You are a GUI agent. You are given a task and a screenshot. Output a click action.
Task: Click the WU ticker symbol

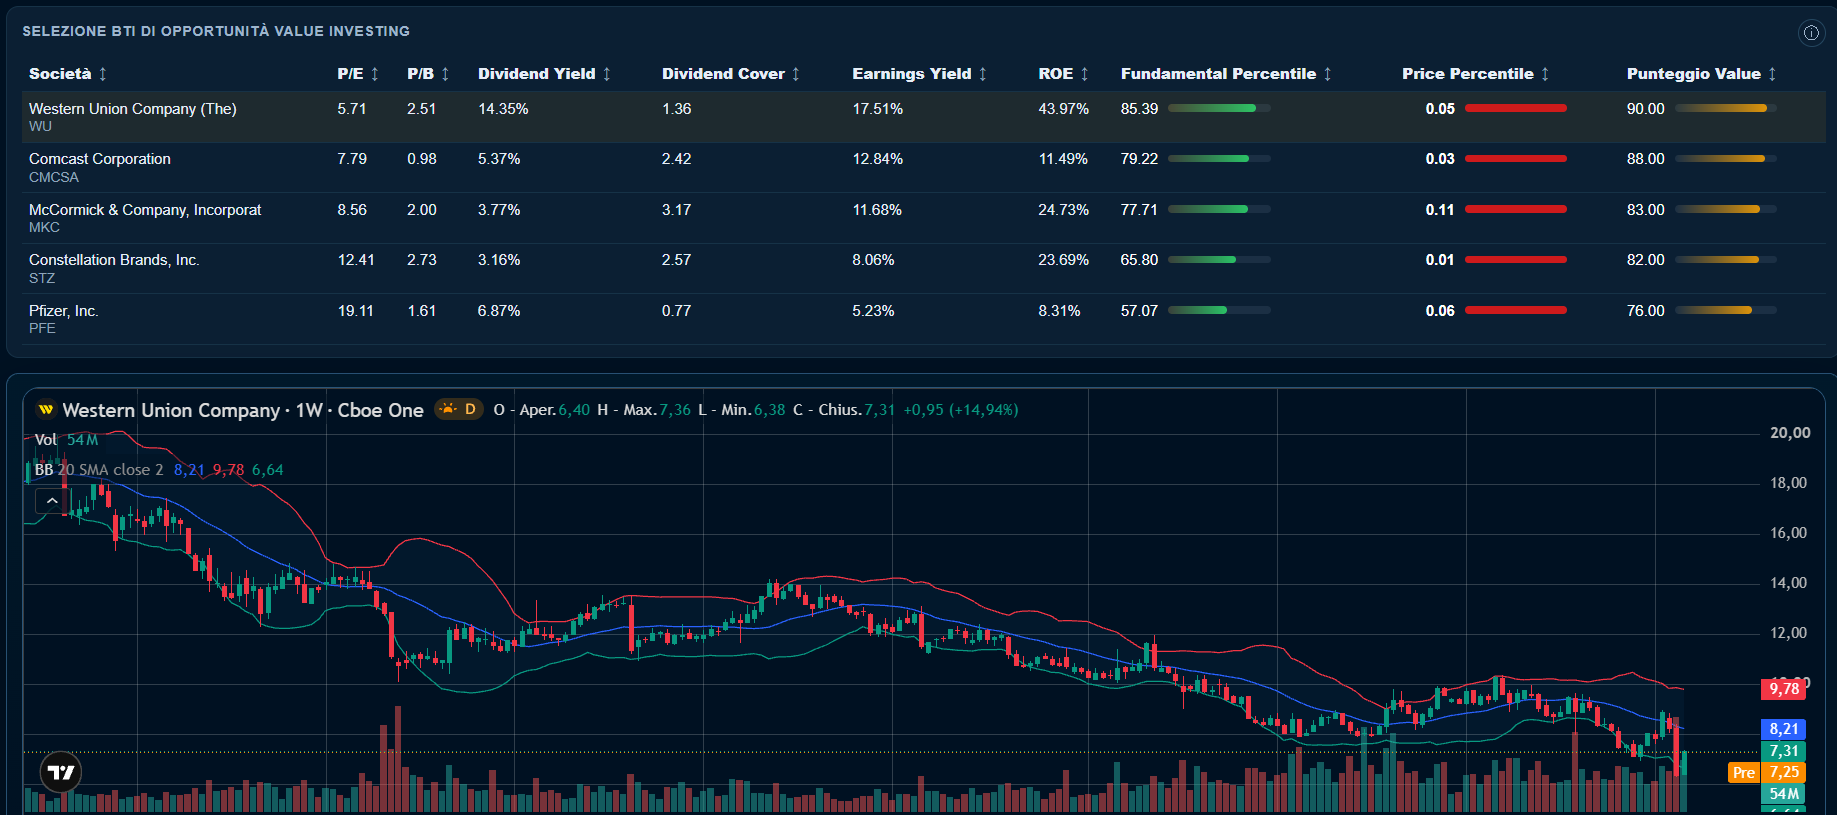40,127
